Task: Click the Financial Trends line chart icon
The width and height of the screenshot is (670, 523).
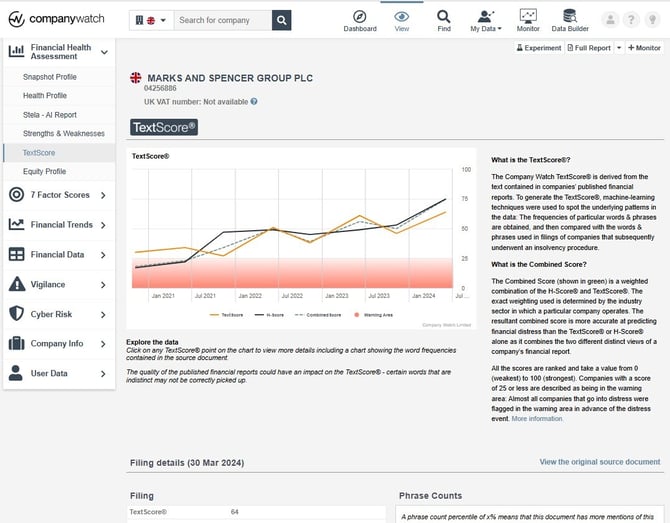Action: [16, 224]
